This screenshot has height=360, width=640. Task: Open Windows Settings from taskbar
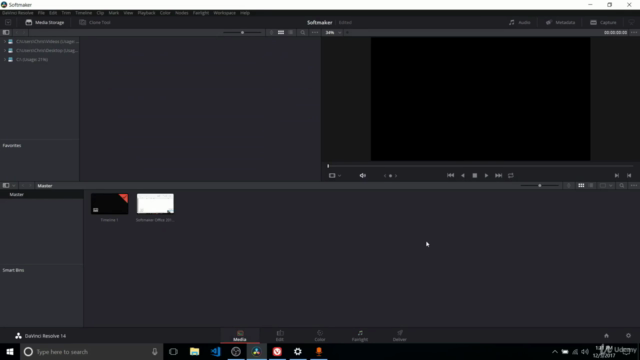coord(298,351)
